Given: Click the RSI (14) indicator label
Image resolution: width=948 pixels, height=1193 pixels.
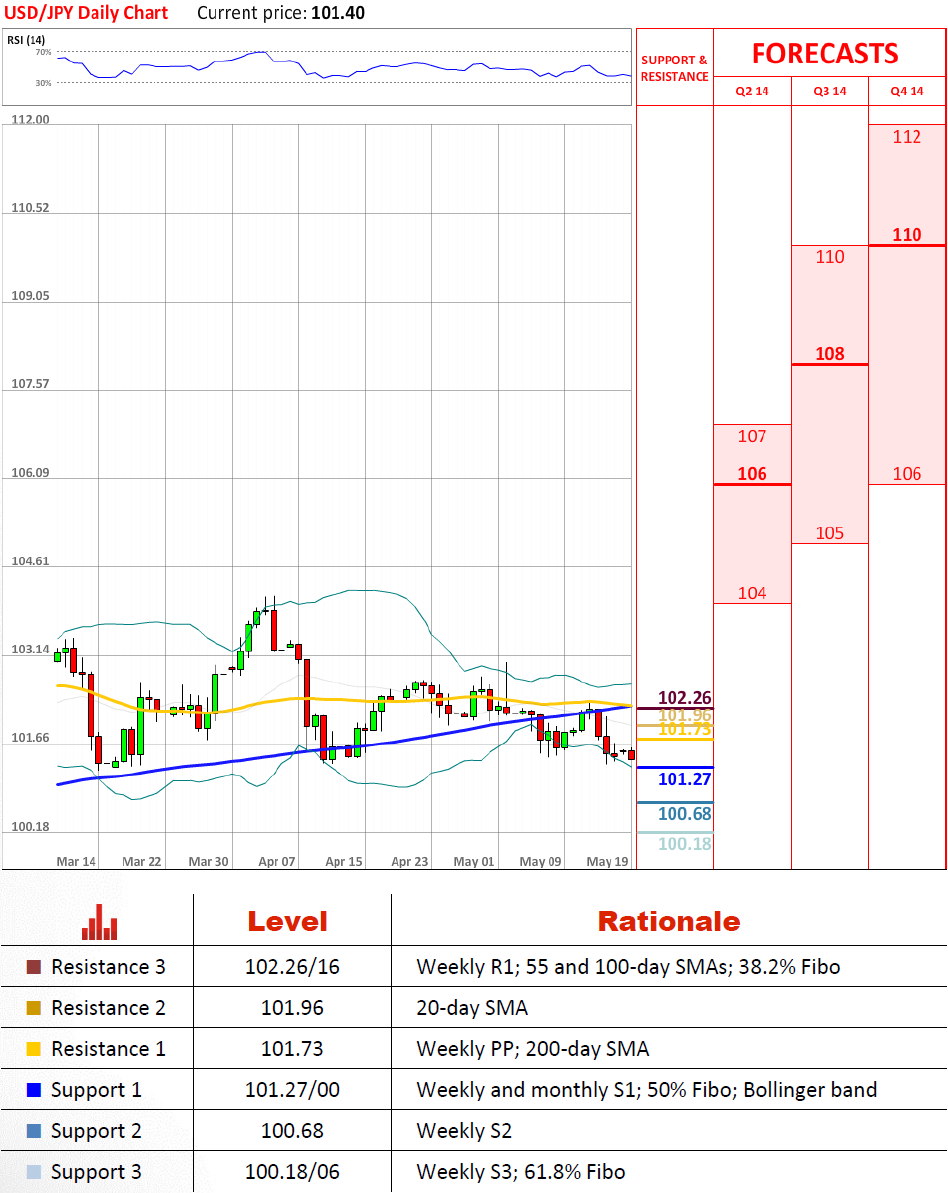Looking at the screenshot, I should 28,40.
